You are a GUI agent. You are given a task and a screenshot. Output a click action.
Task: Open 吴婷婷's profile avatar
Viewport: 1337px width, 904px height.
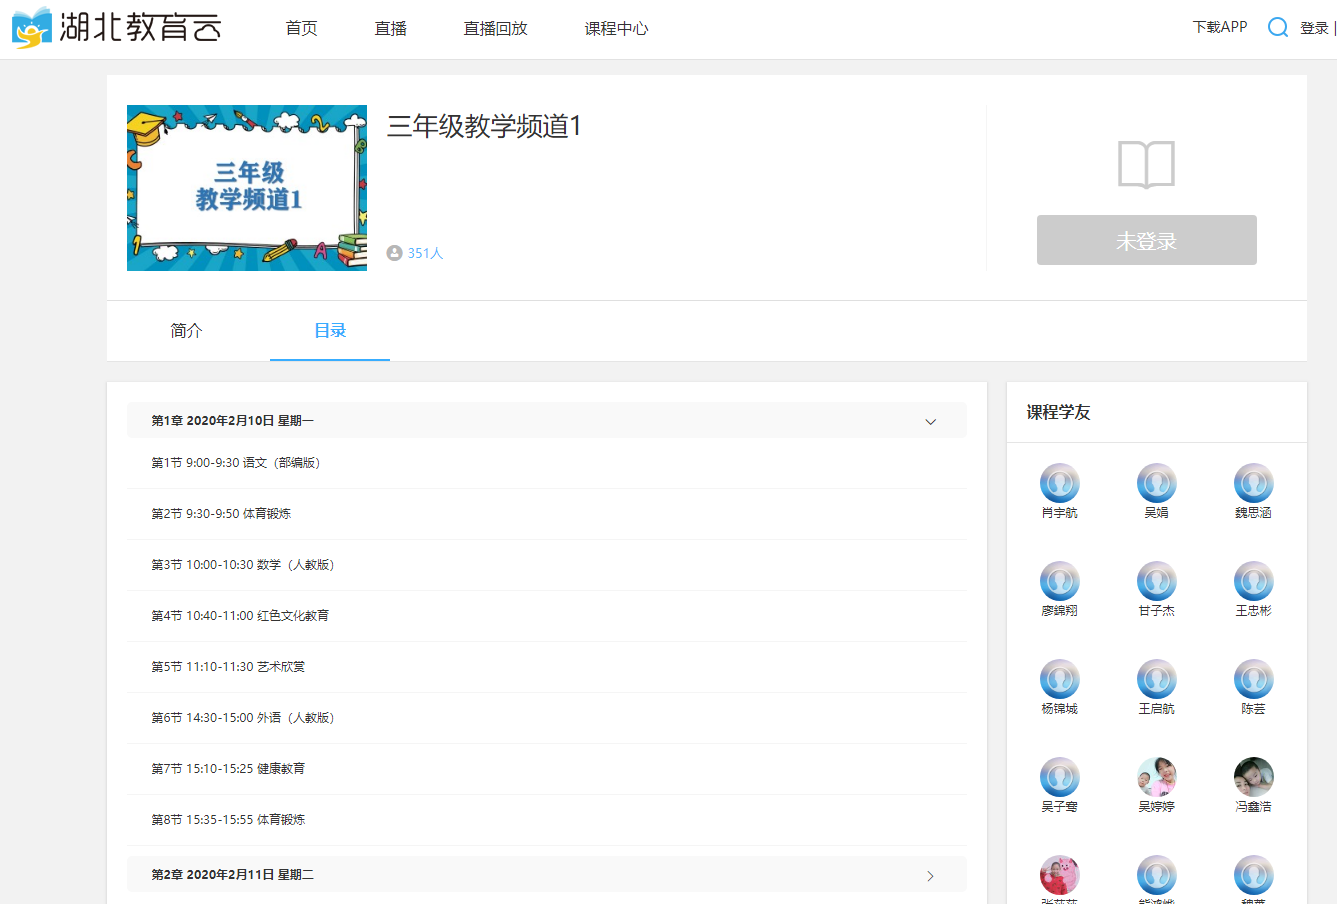coord(1156,777)
